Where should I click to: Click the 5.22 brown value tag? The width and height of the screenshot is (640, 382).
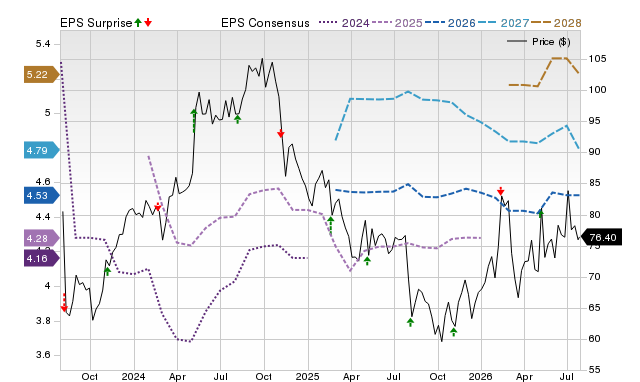point(41,74)
